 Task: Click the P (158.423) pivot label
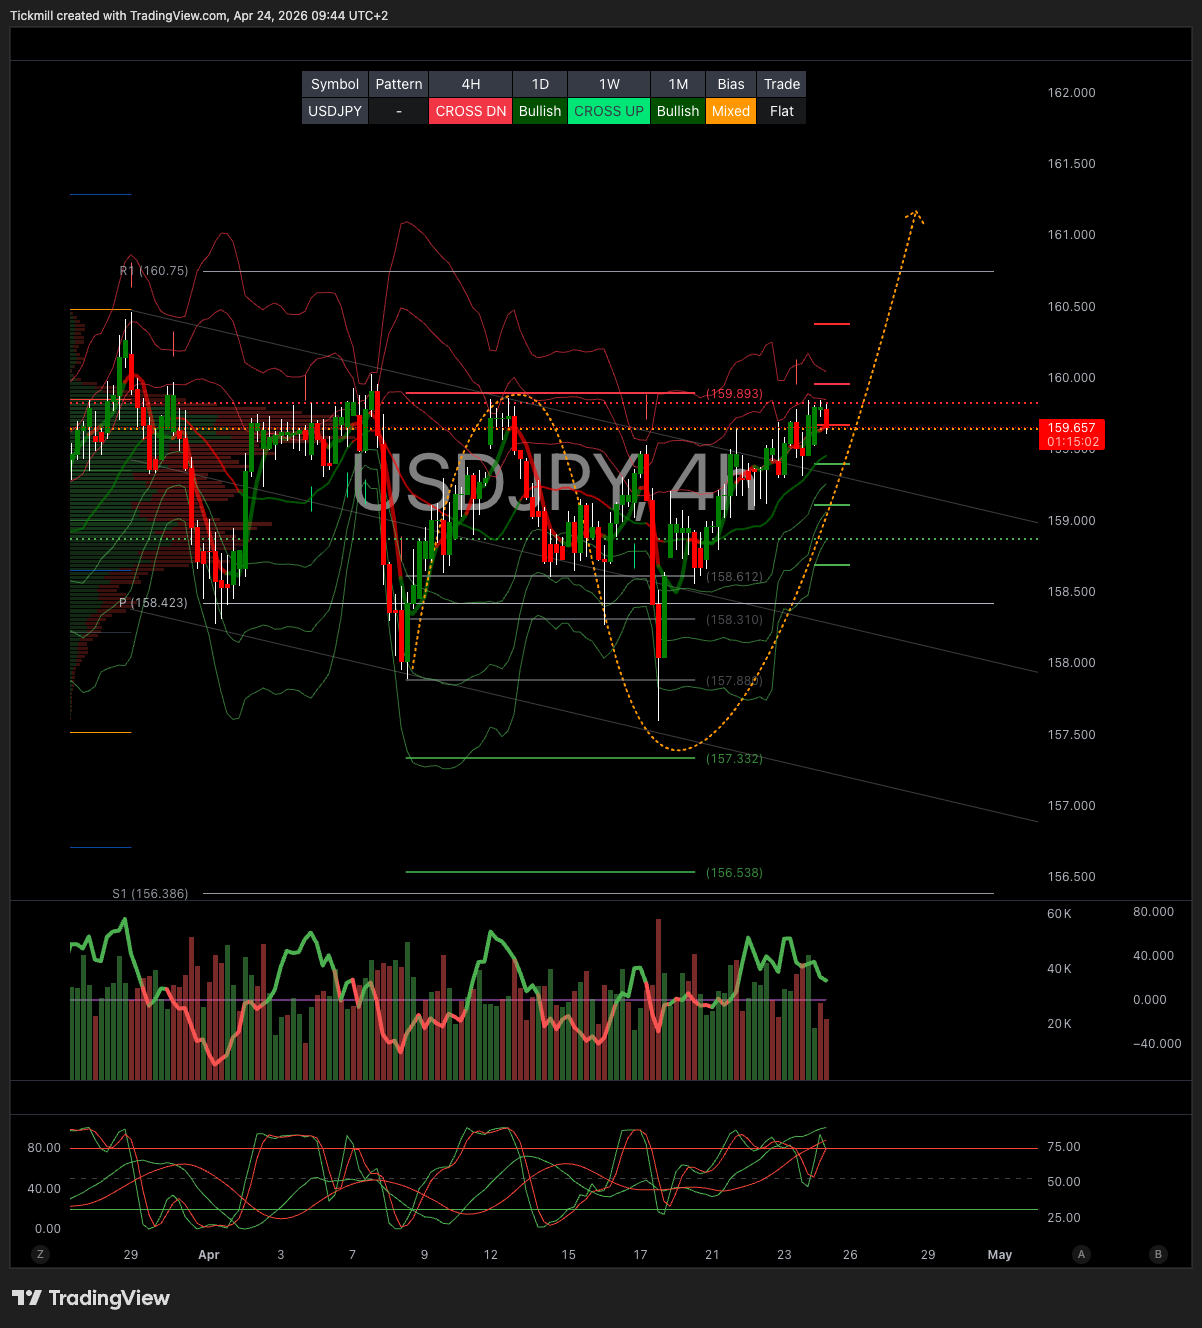[153, 603]
